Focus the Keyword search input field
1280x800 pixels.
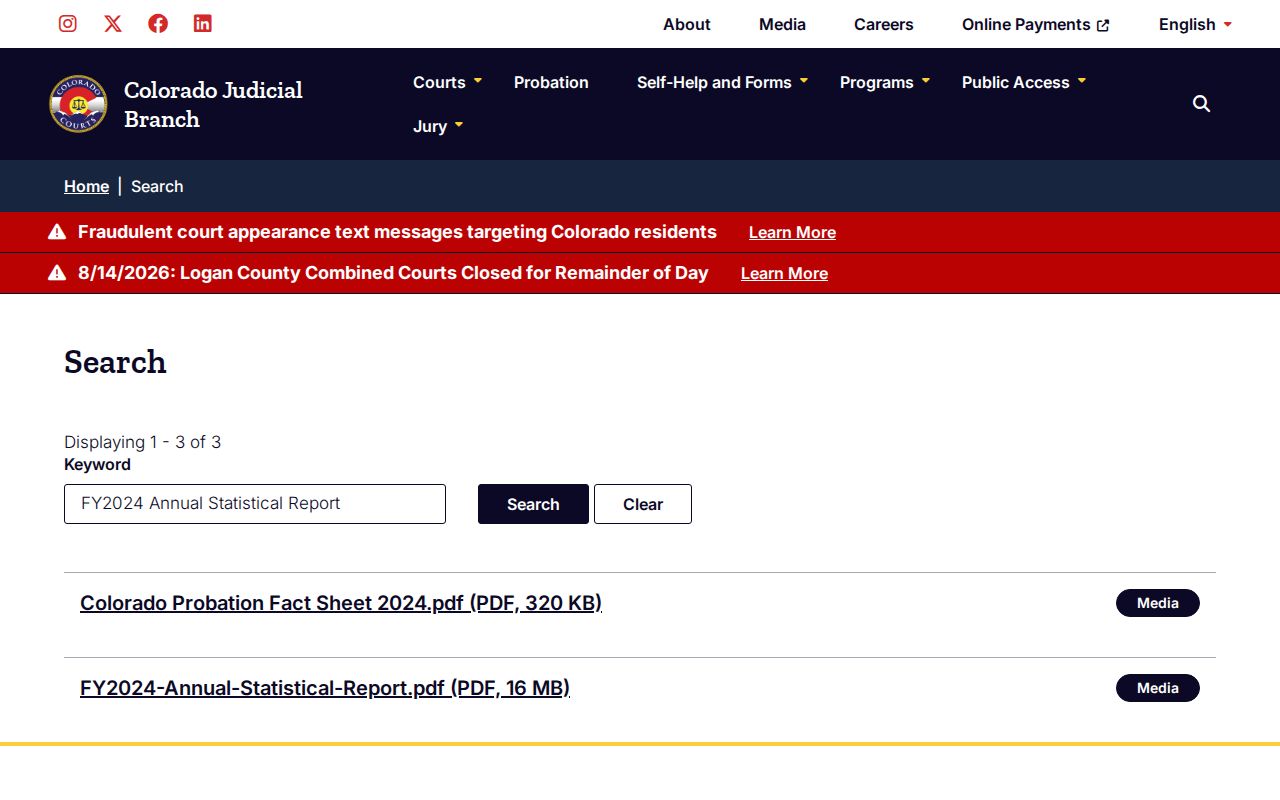pyautogui.click(x=255, y=504)
